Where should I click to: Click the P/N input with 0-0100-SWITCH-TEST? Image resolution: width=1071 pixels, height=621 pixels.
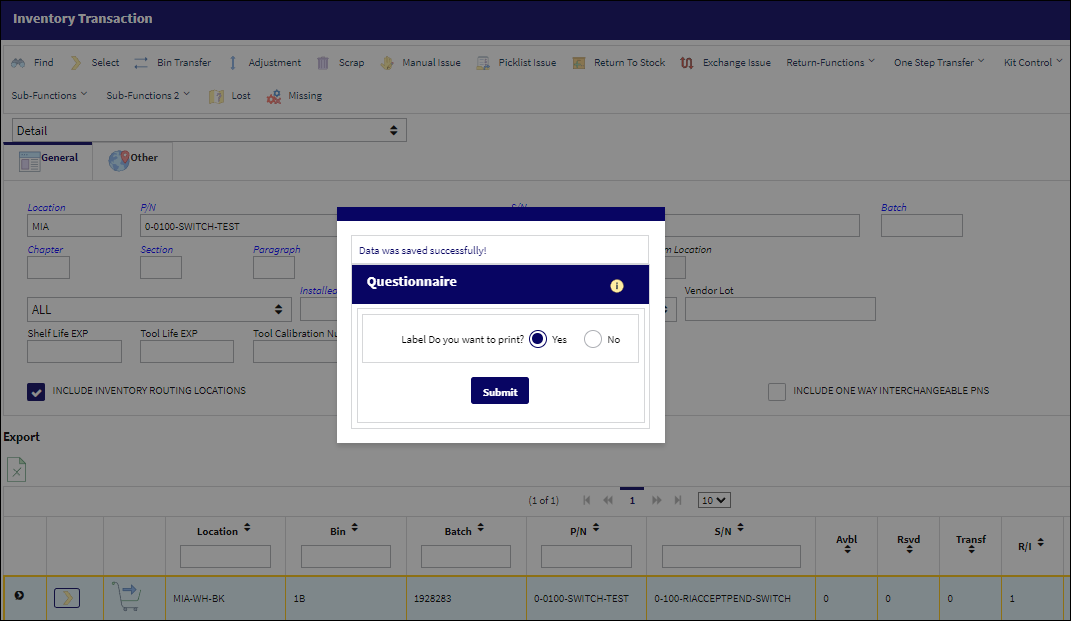coord(239,226)
